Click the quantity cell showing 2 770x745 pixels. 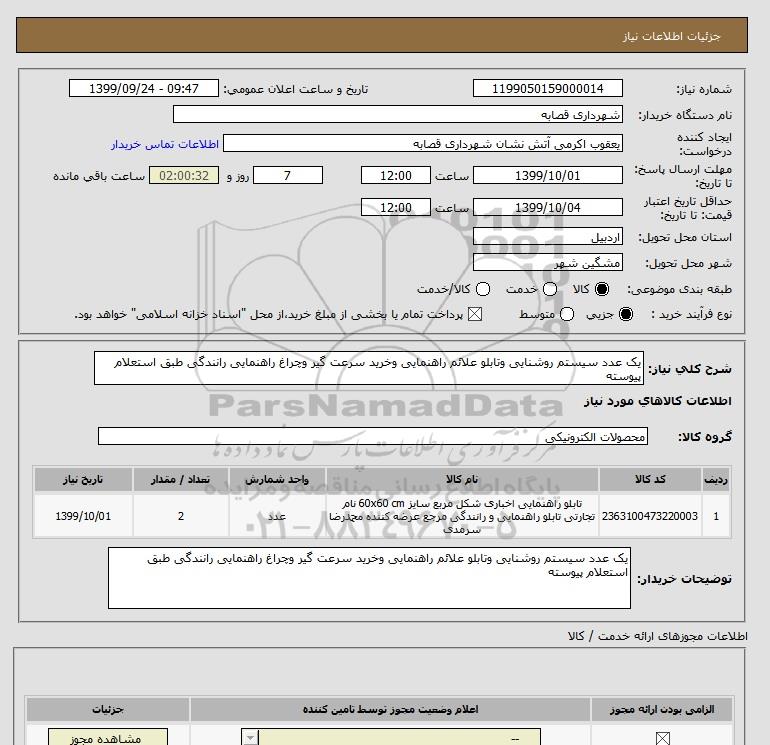[181, 516]
